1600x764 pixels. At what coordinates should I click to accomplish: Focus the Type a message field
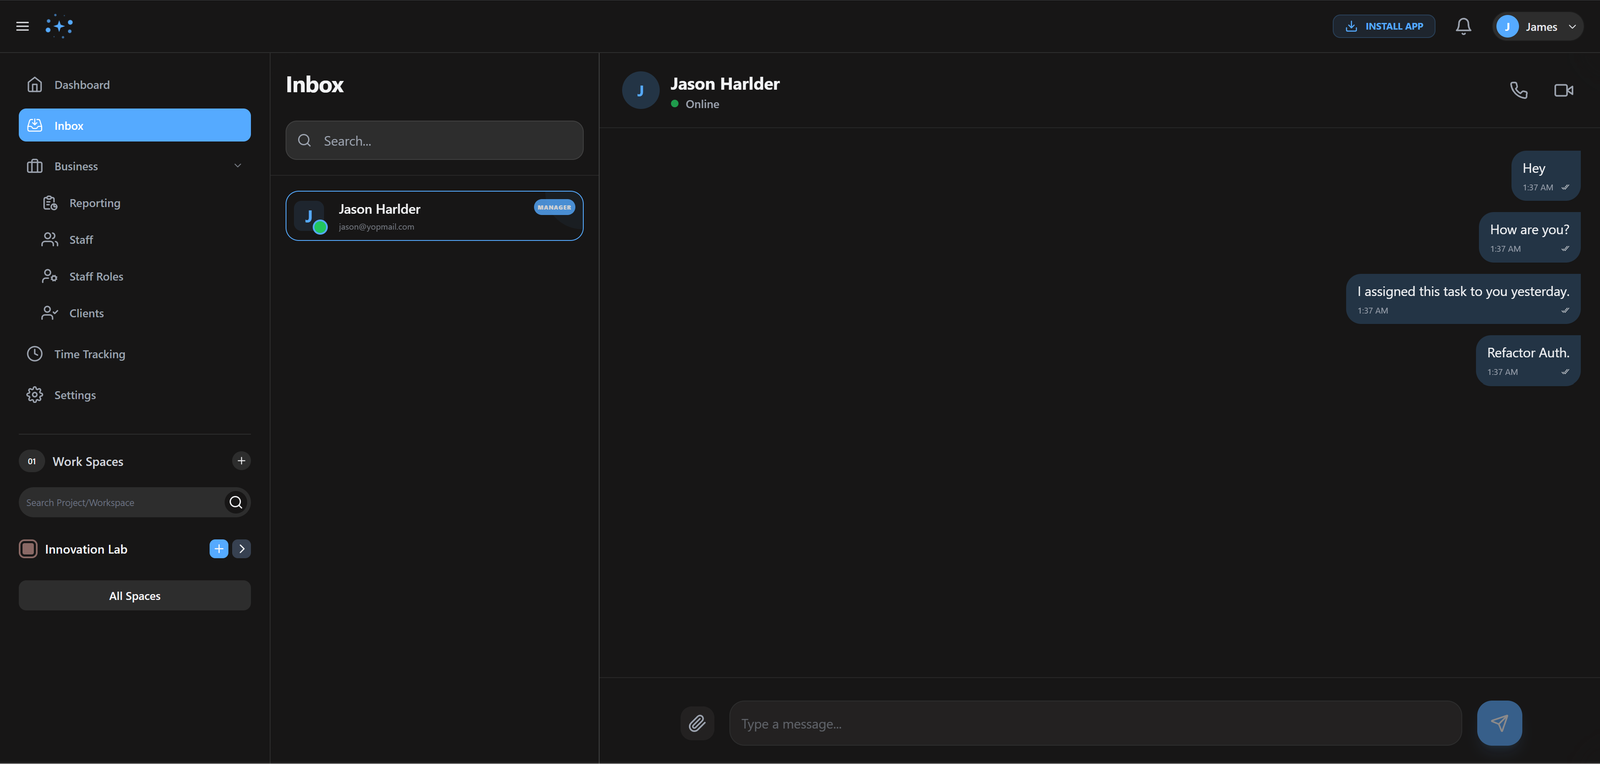click(x=1095, y=723)
